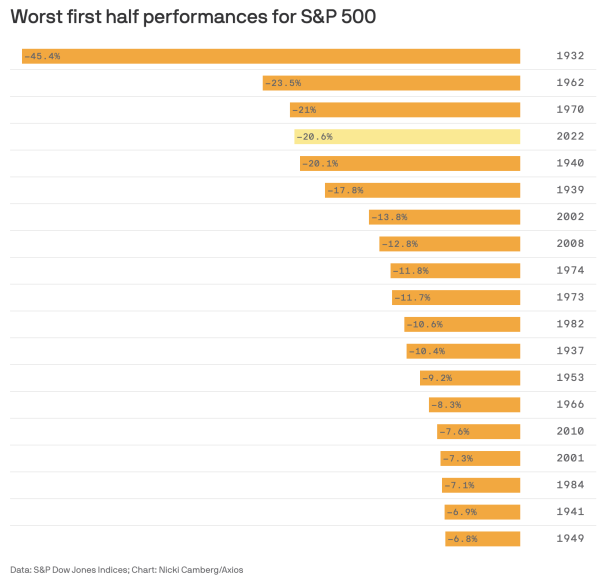Click the 1953 year label

[x=569, y=378]
